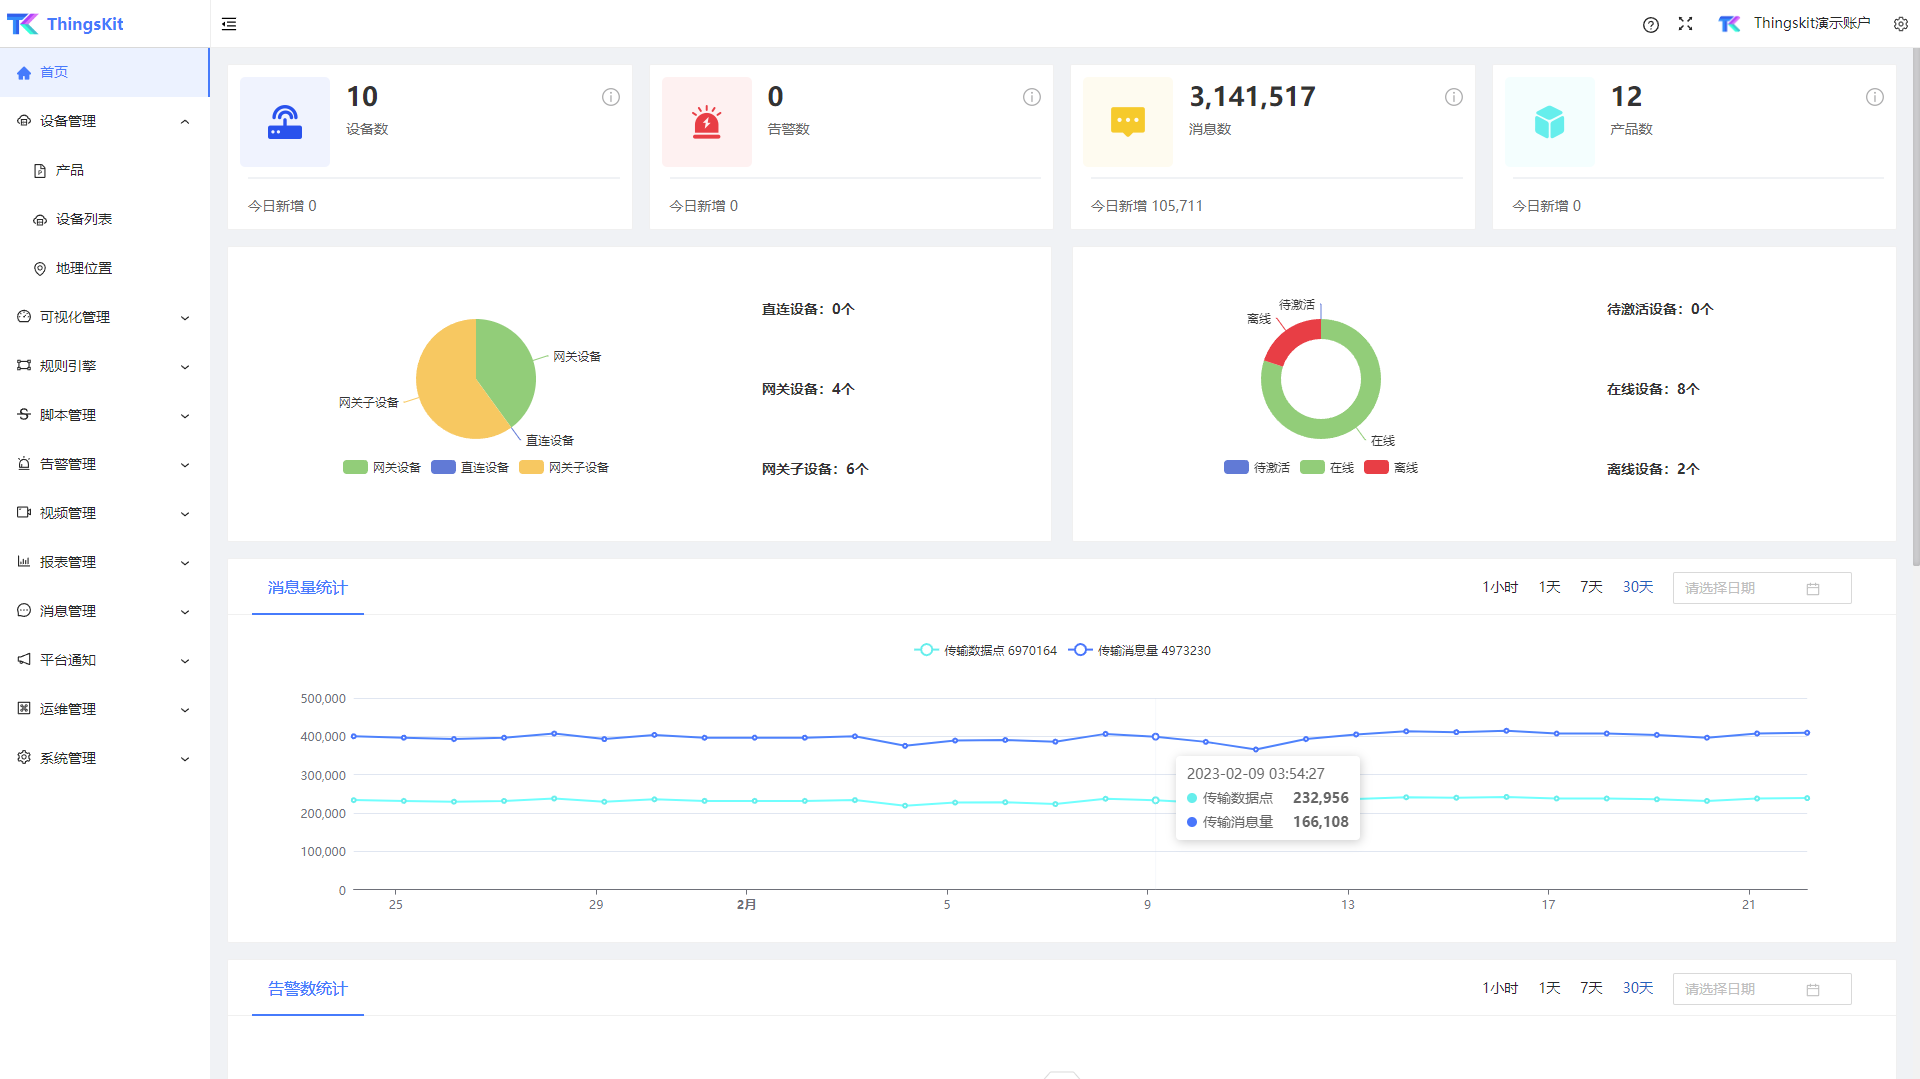Toggle 传输数据点 series in chart legend
The image size is (1920, 1079).
pyautogui.click(x=985, y=650)
